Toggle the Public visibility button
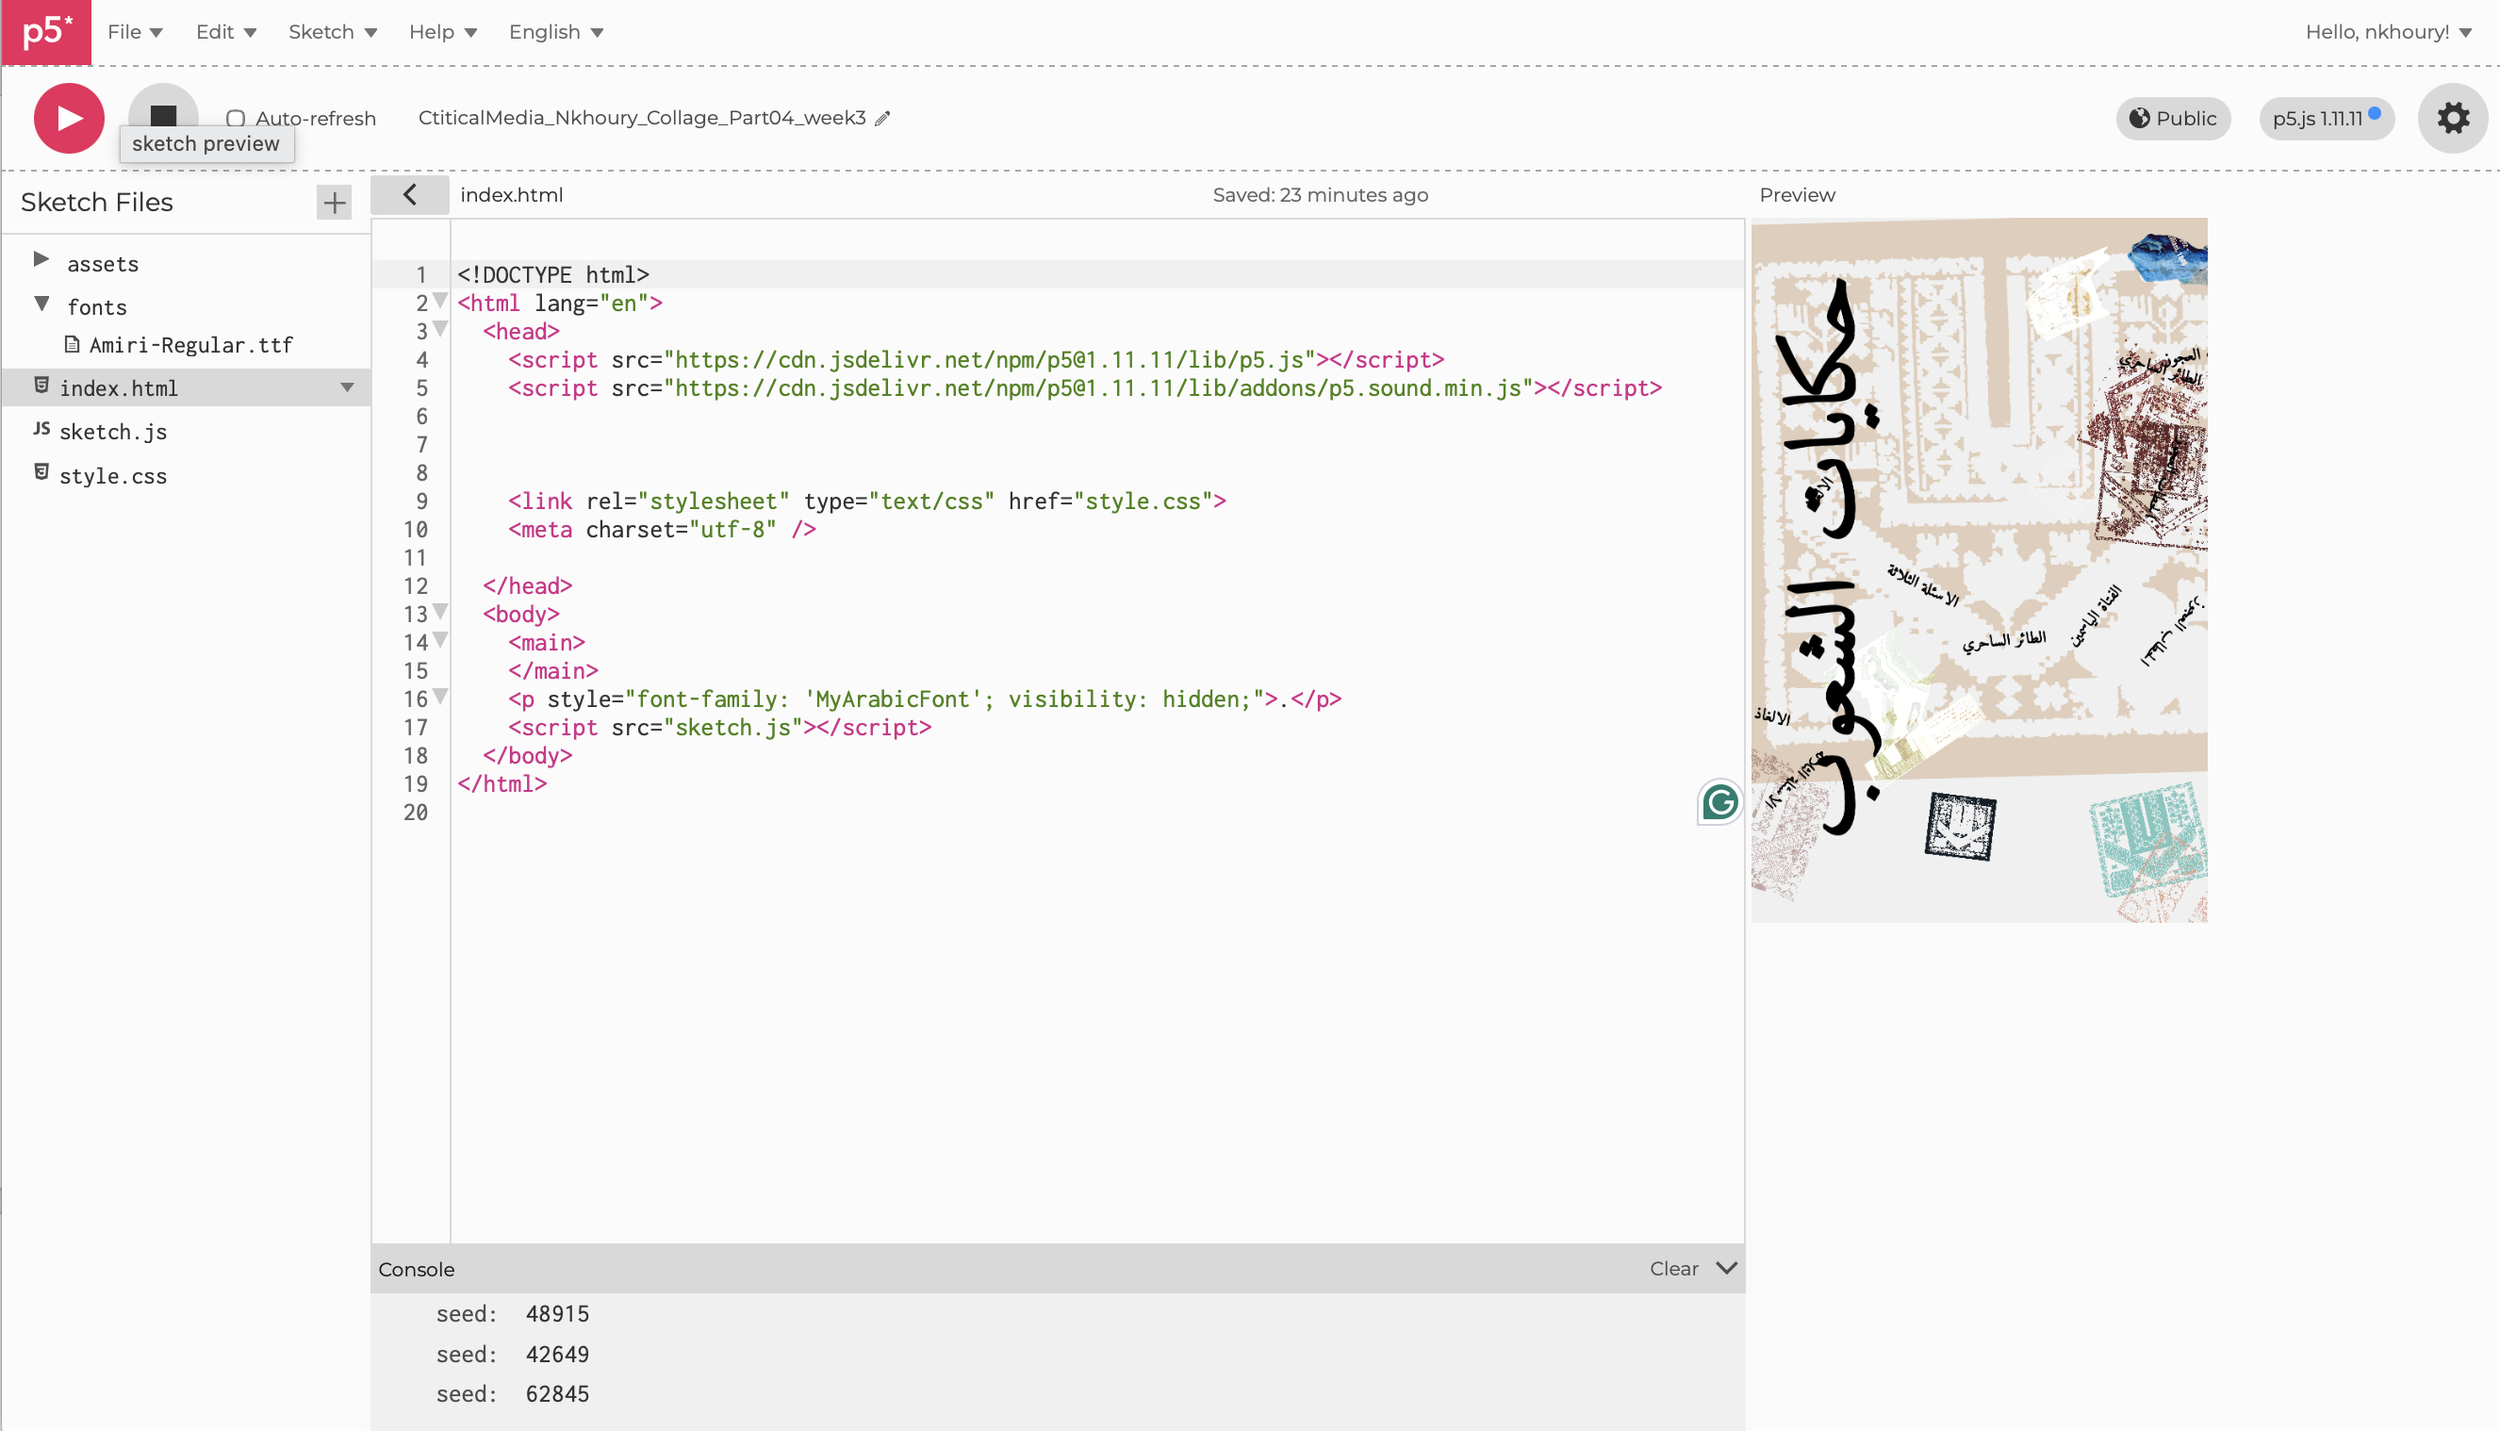 2172,119
